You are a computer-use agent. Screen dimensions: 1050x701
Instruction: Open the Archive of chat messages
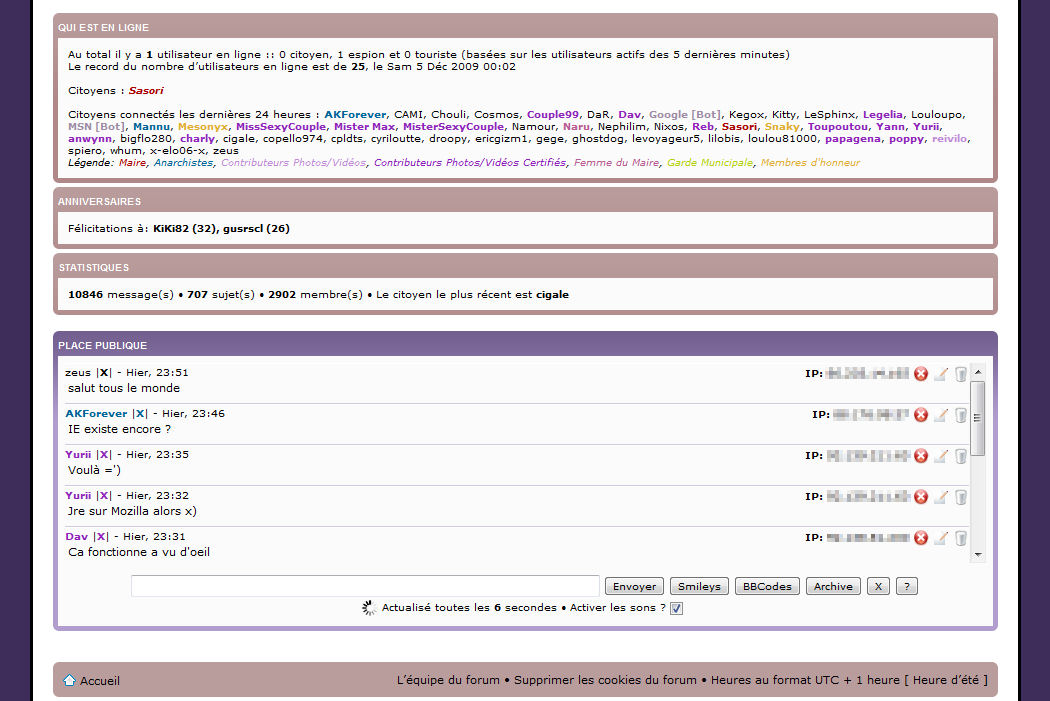tap(833, 587)
